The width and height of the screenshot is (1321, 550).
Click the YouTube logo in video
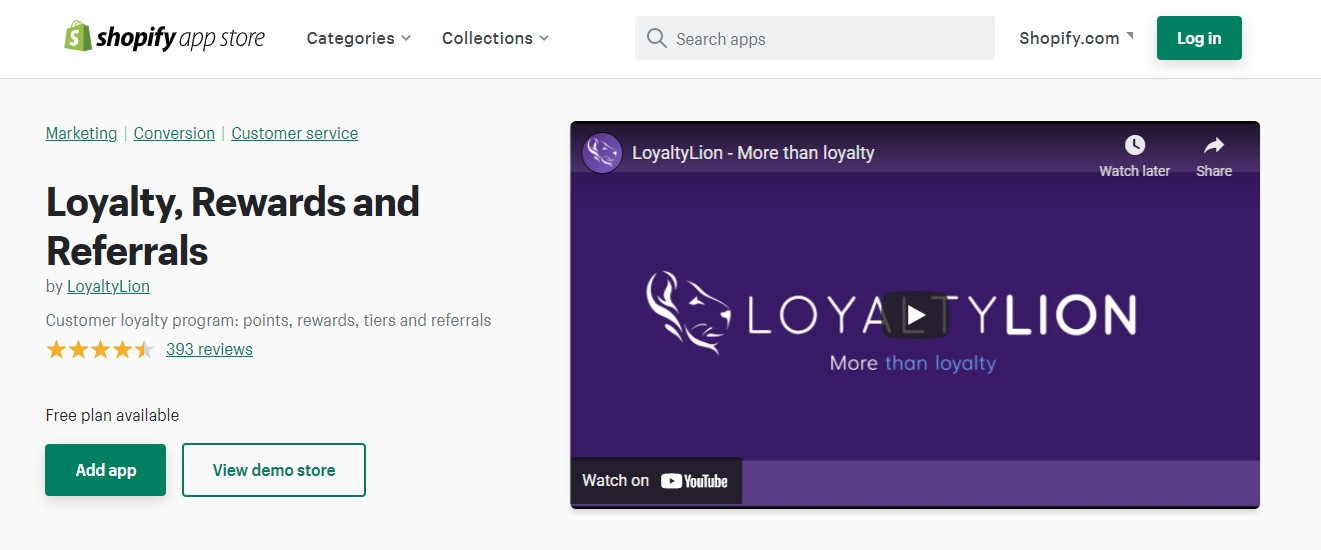pos(694,481)
